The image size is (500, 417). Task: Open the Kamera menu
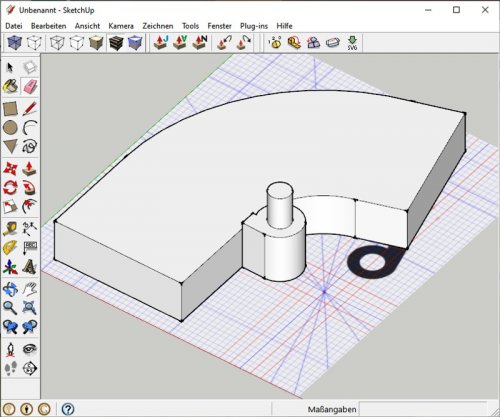coord(121,26)
